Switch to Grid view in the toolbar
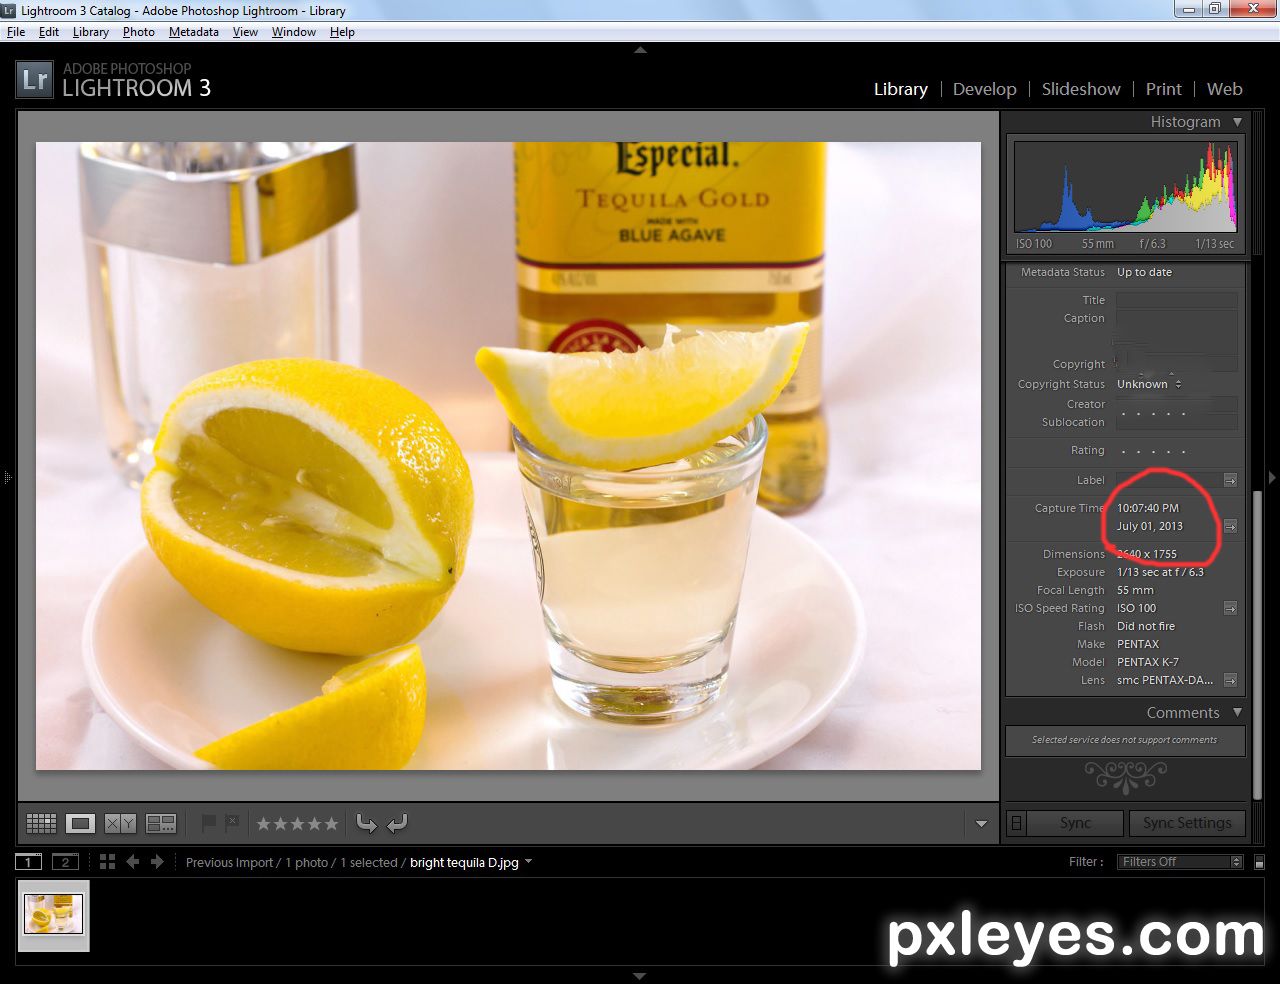 pos(41,823)
